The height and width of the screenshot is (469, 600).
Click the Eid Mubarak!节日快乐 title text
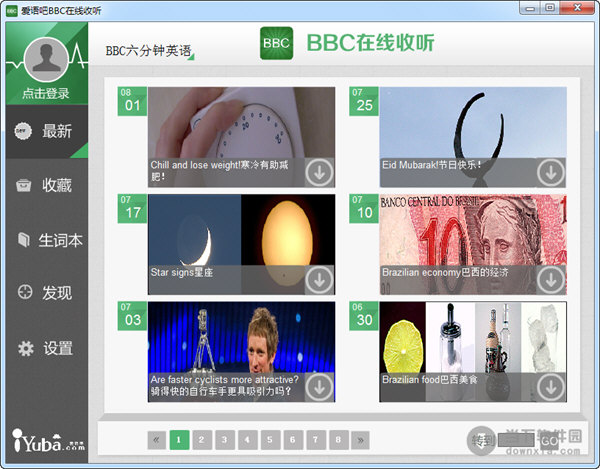pos(432,165)
